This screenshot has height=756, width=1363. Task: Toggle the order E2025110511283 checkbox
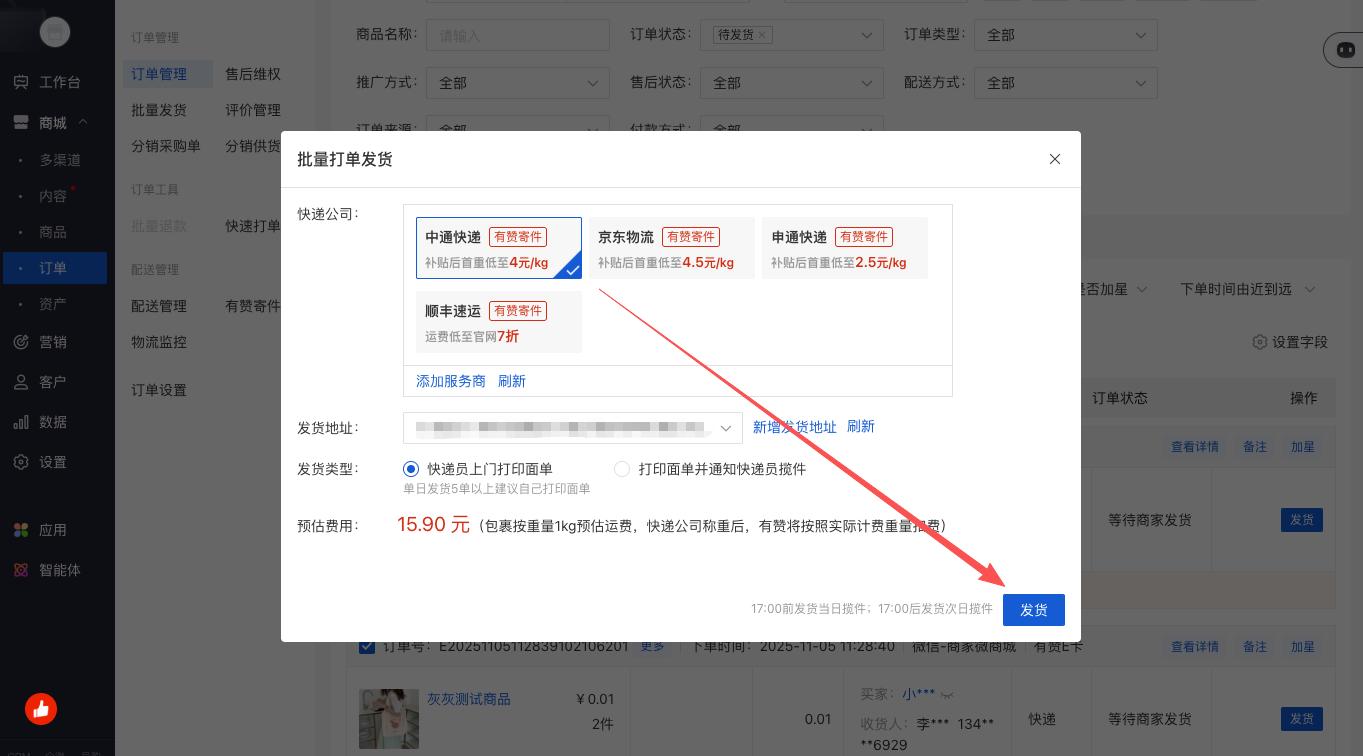(x=367, y=646)
